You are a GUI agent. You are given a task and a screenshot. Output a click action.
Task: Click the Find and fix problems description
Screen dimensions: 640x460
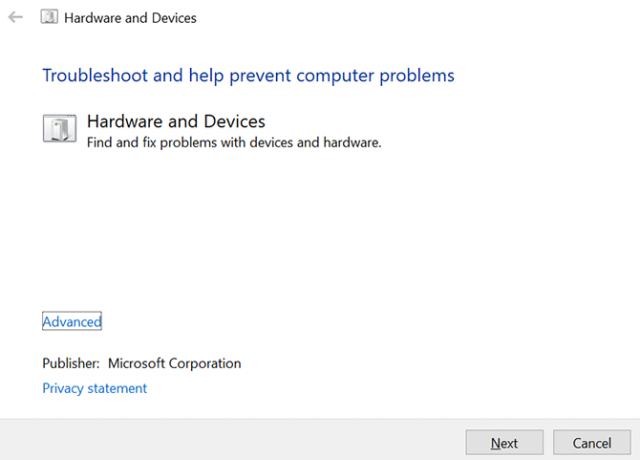(234, 142)
